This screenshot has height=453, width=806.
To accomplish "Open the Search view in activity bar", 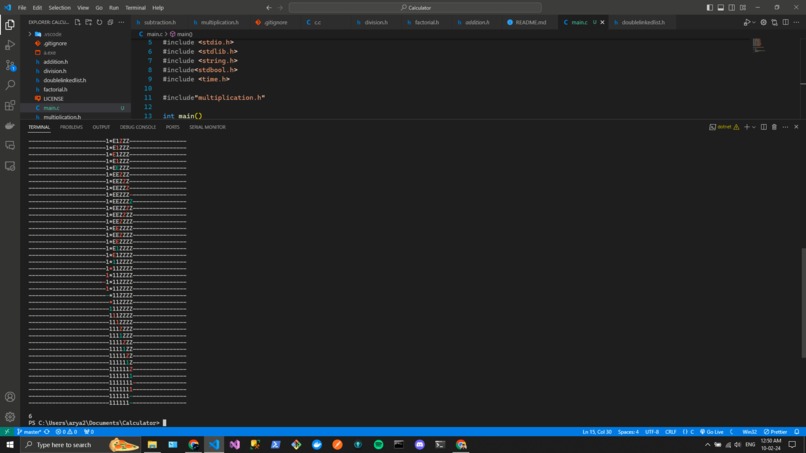I will tap(10, 85).
